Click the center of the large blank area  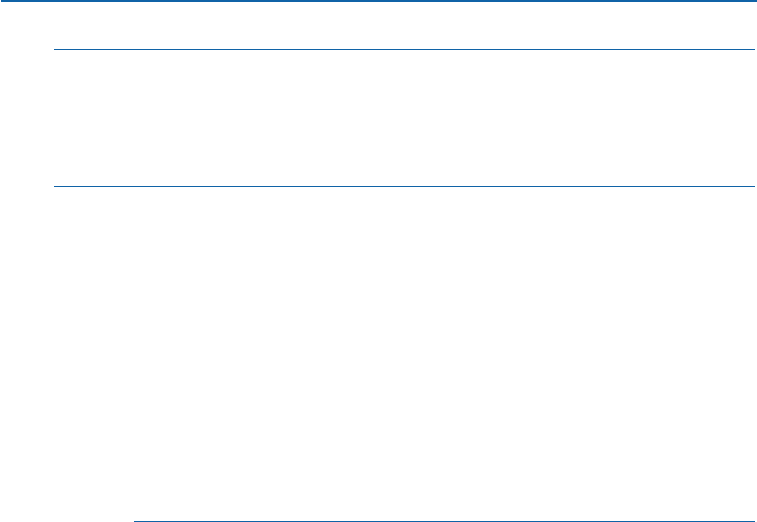pyautogui.click(x=403, y=352)
